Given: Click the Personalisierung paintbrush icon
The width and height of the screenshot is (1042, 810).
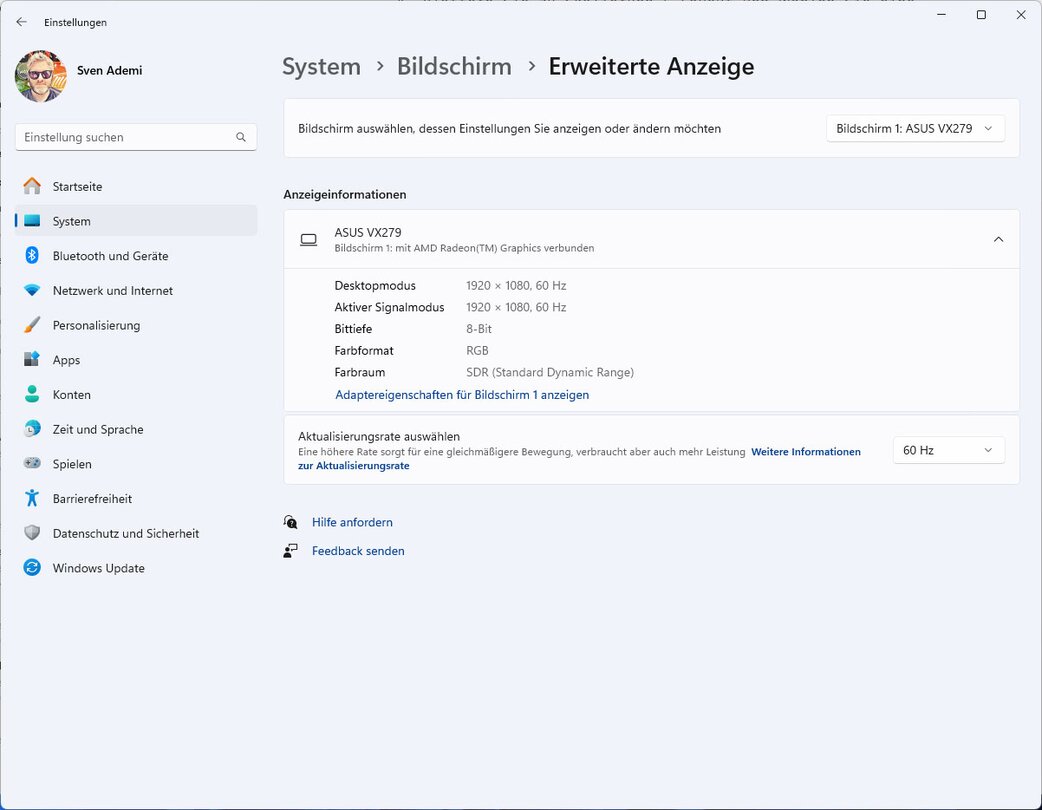Looking at the screenshot, I should pyautogui.click(x=32, y=325).
